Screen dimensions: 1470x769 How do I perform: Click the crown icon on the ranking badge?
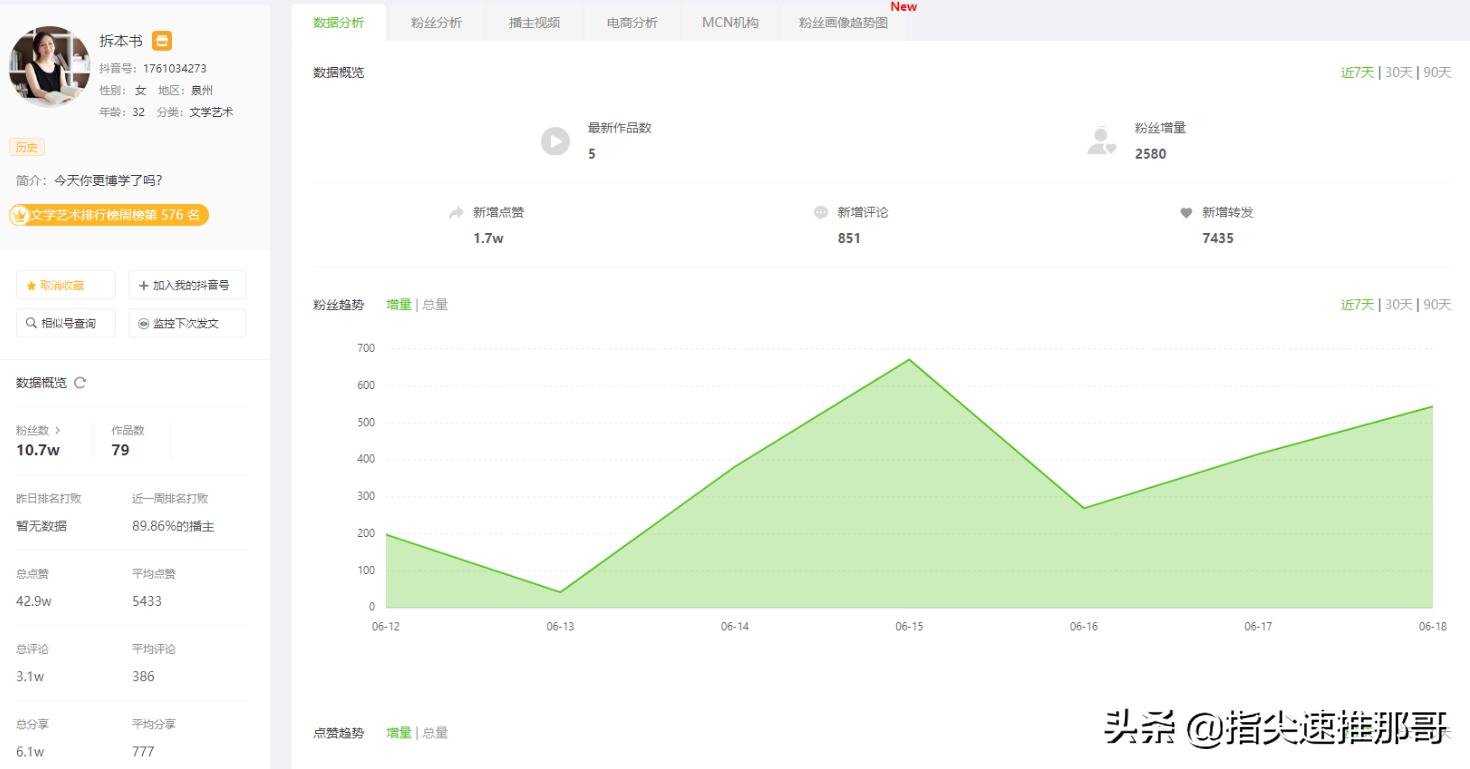tap(18, 215)
